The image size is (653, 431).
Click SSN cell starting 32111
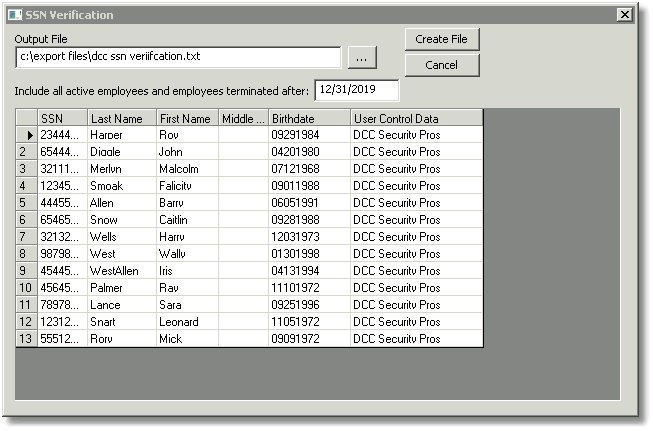tap(62, 169)
